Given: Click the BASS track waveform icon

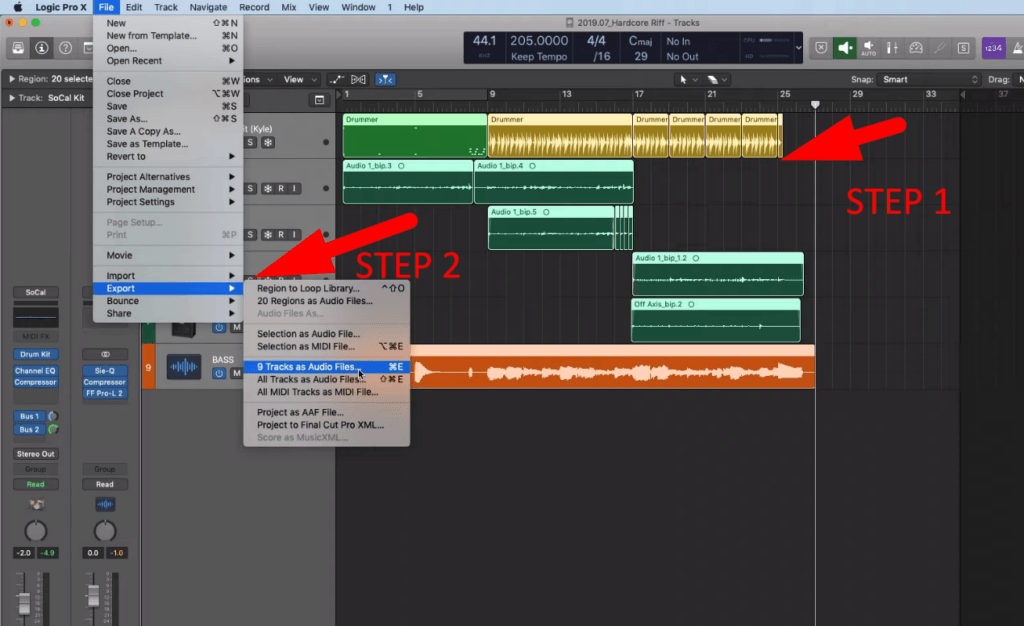Looking at the screenshot, I should (x=183, y=367).
